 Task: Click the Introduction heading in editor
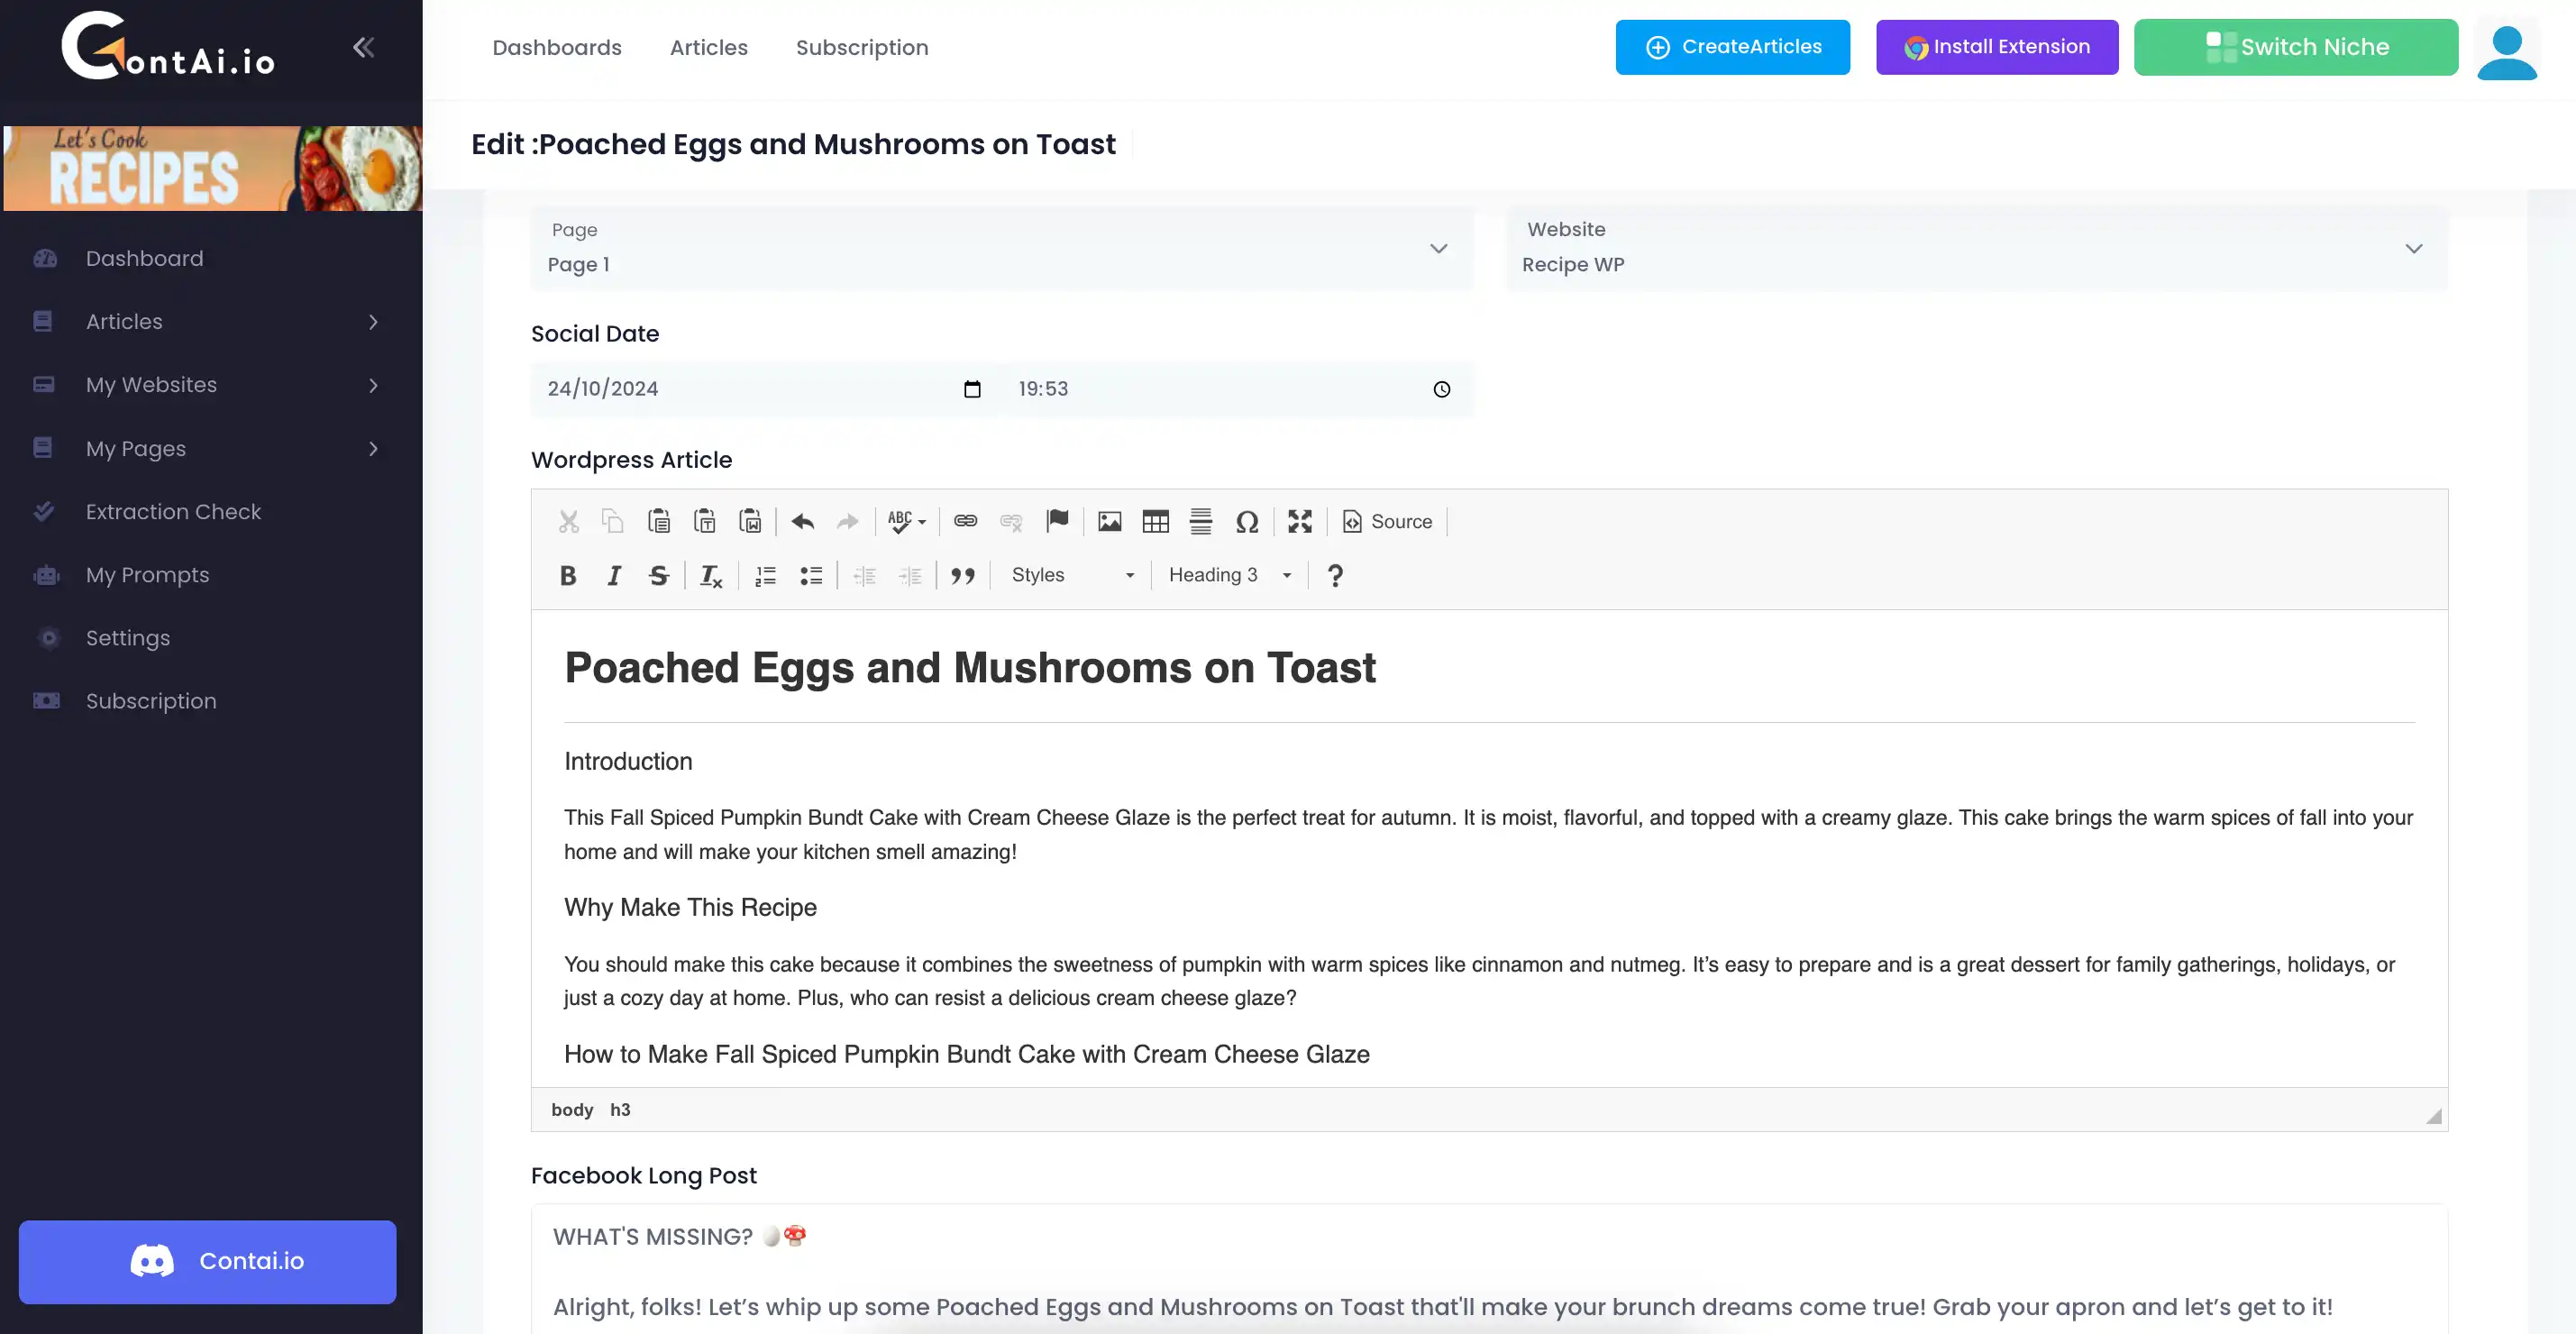point(628,762)
